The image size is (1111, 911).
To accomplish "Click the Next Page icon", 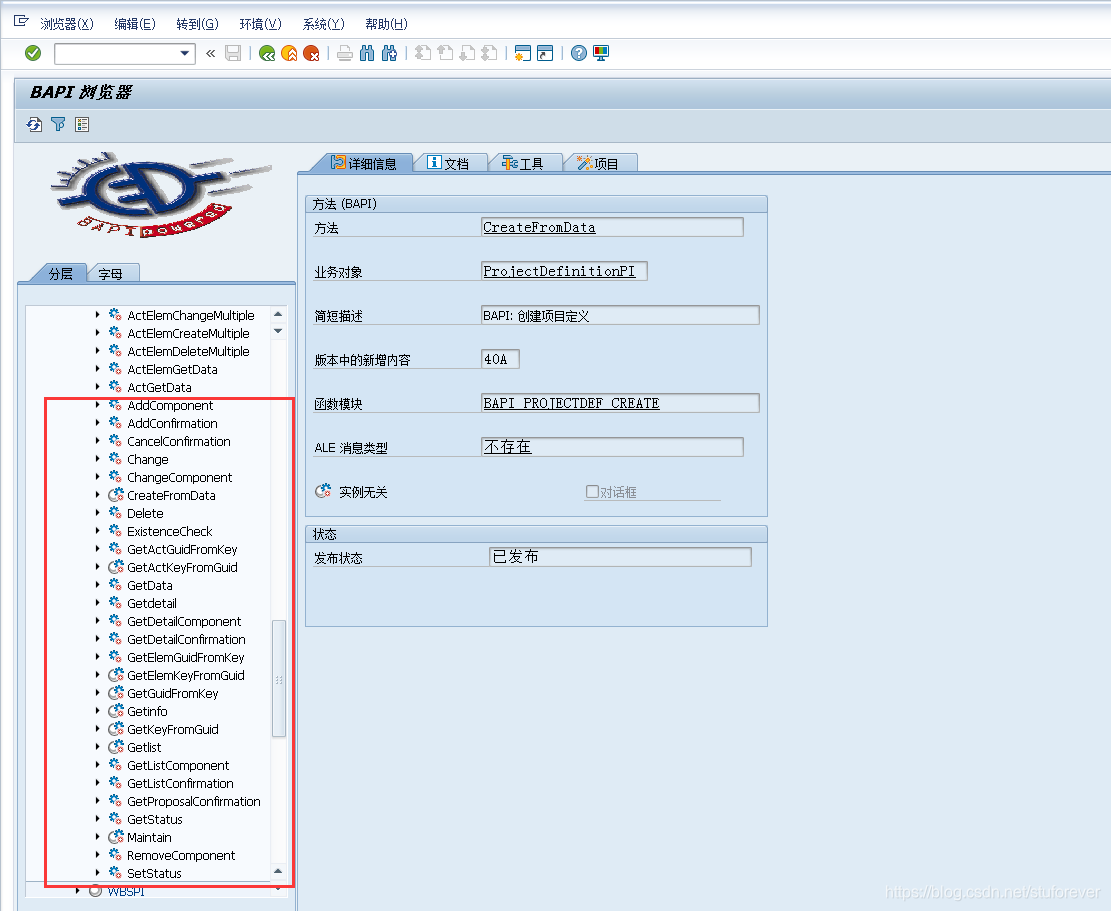I will pos(467,53).
